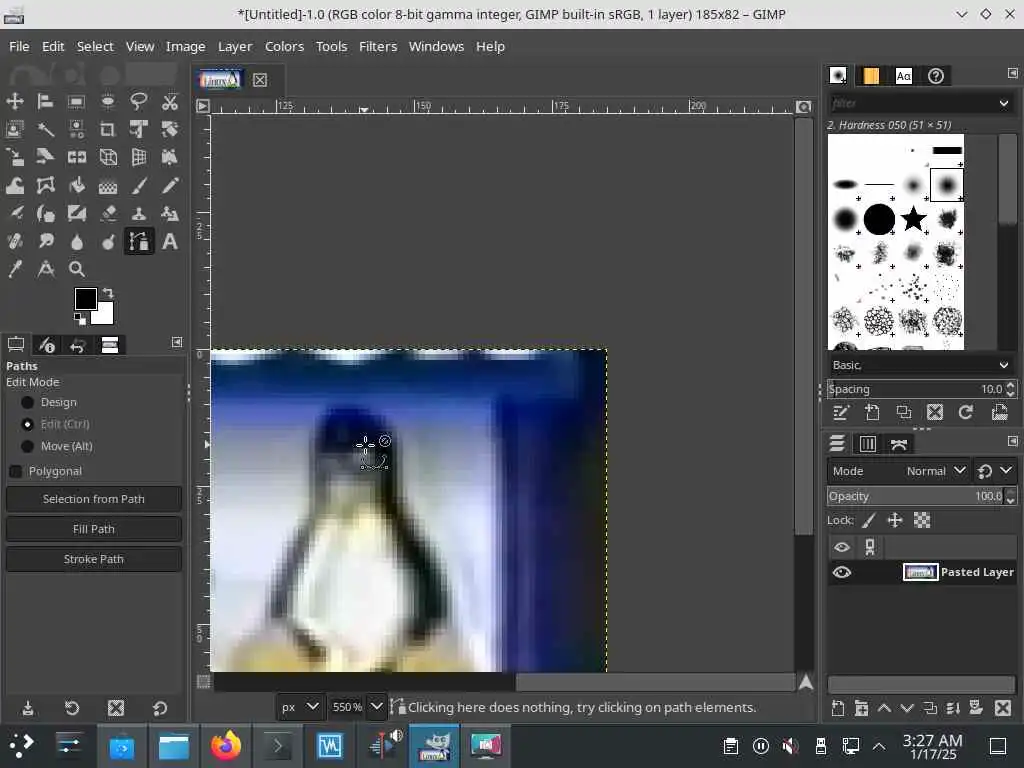Screen dimensions: 1024x768
Task: Select the Zoom magnifier tool
Action: pos(76,269)
